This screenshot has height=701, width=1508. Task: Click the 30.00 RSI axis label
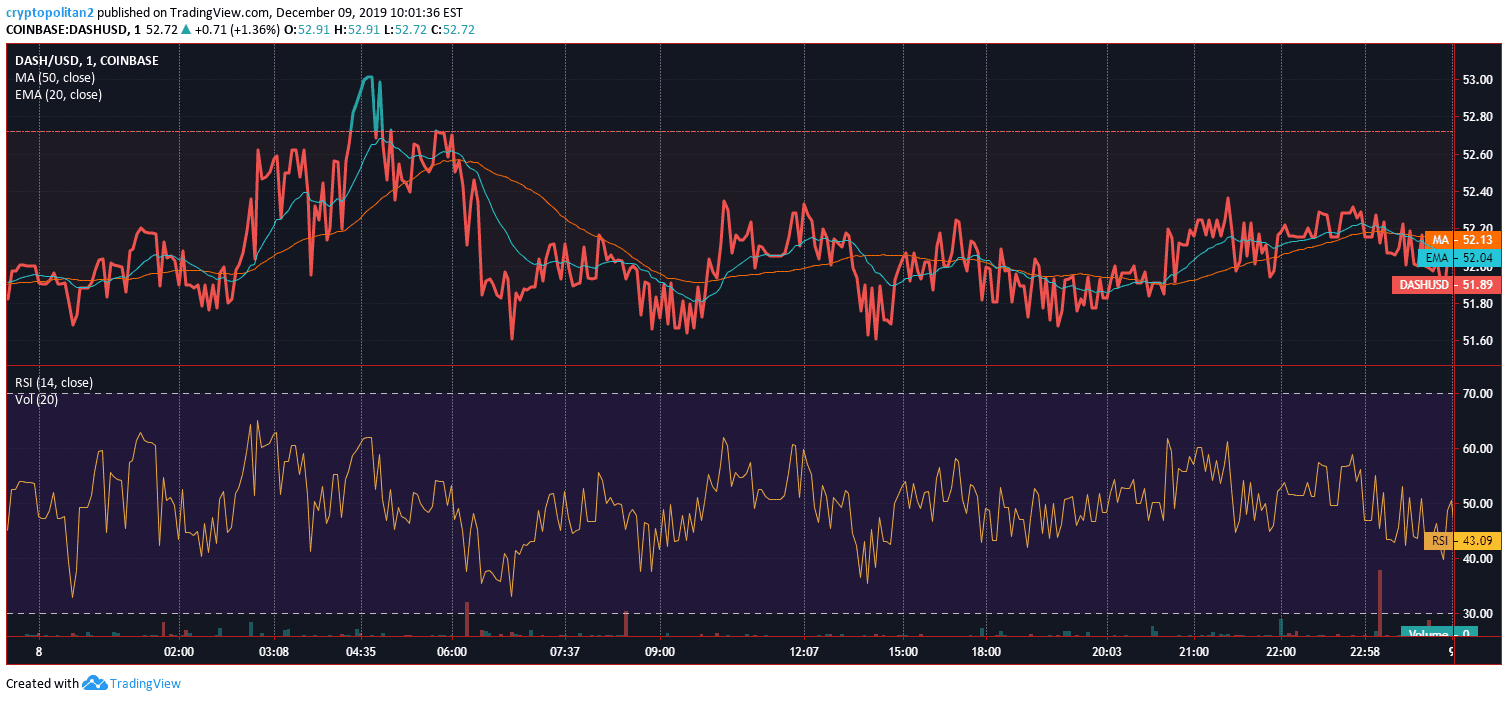1479,614
